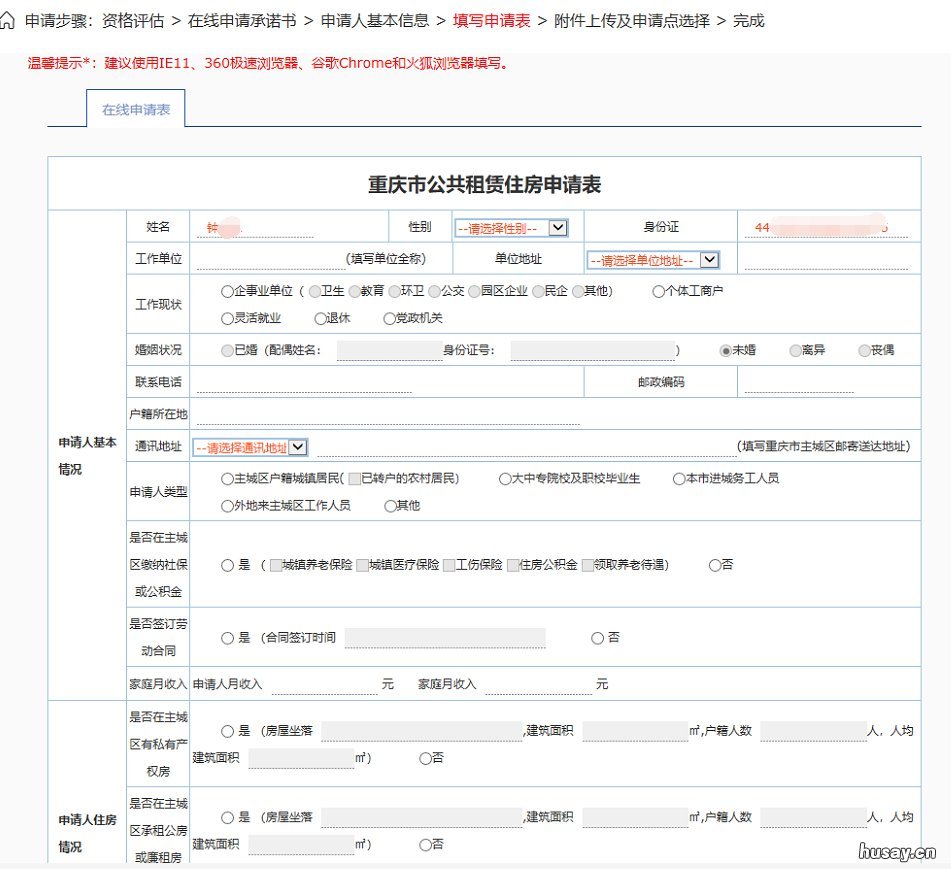Click the home icon in breadcrumb bar

10,20
